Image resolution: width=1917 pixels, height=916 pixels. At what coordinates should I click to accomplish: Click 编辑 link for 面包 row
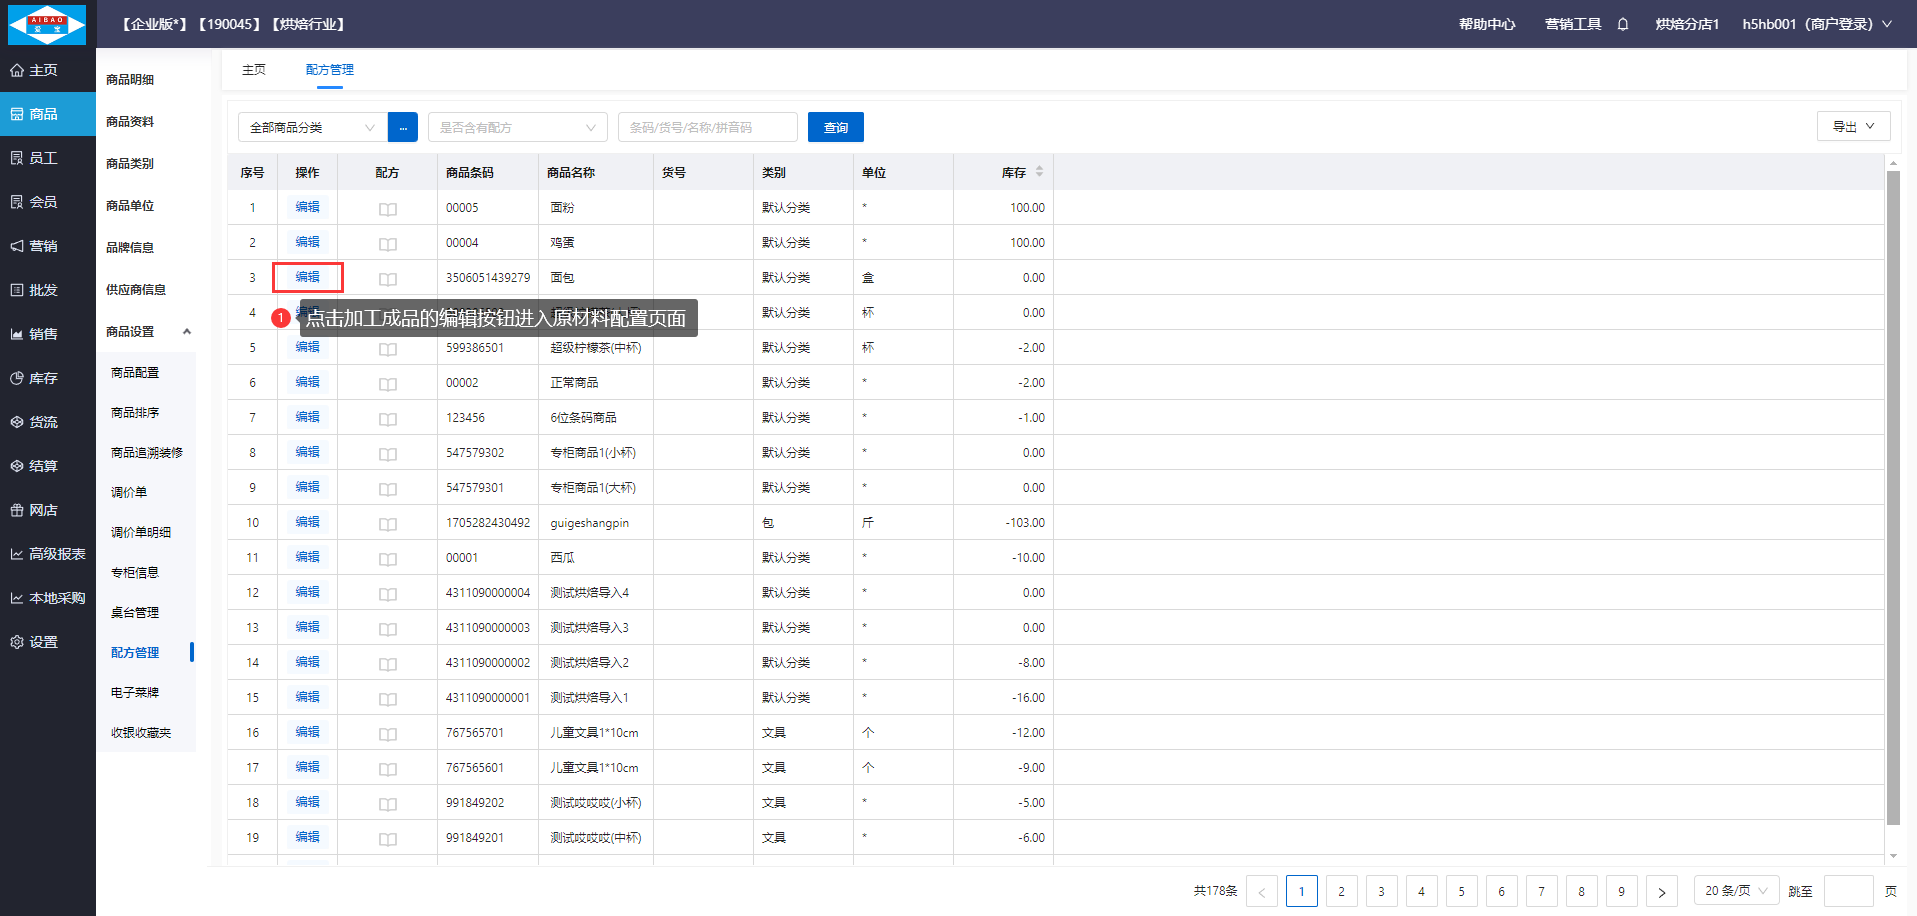307,277
